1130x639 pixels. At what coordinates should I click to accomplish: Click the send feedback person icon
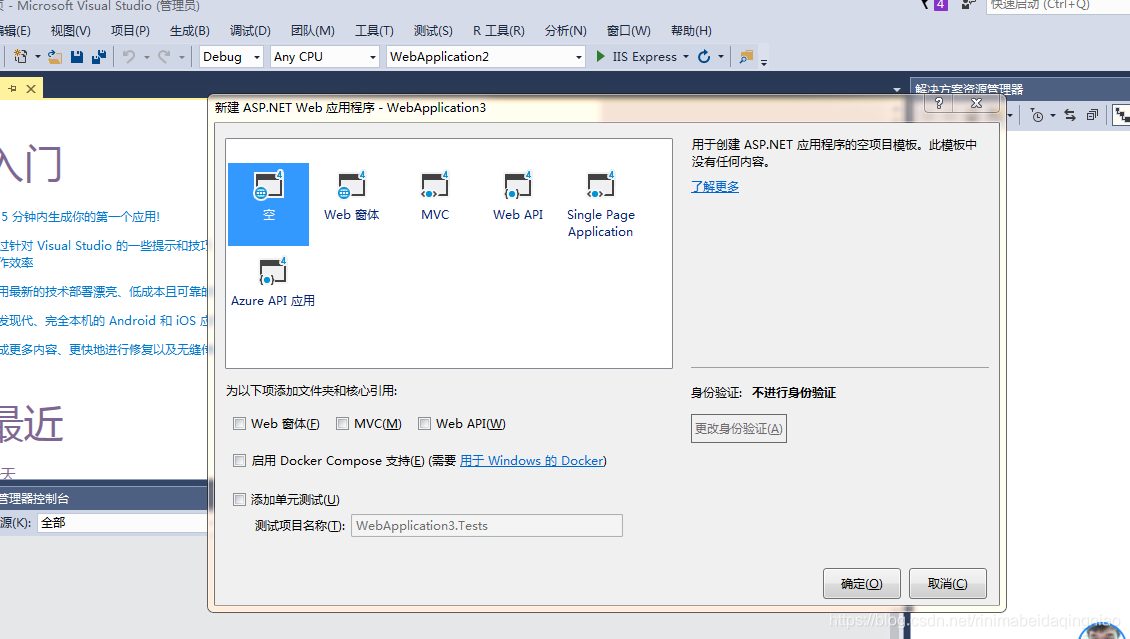click(969, 5)
